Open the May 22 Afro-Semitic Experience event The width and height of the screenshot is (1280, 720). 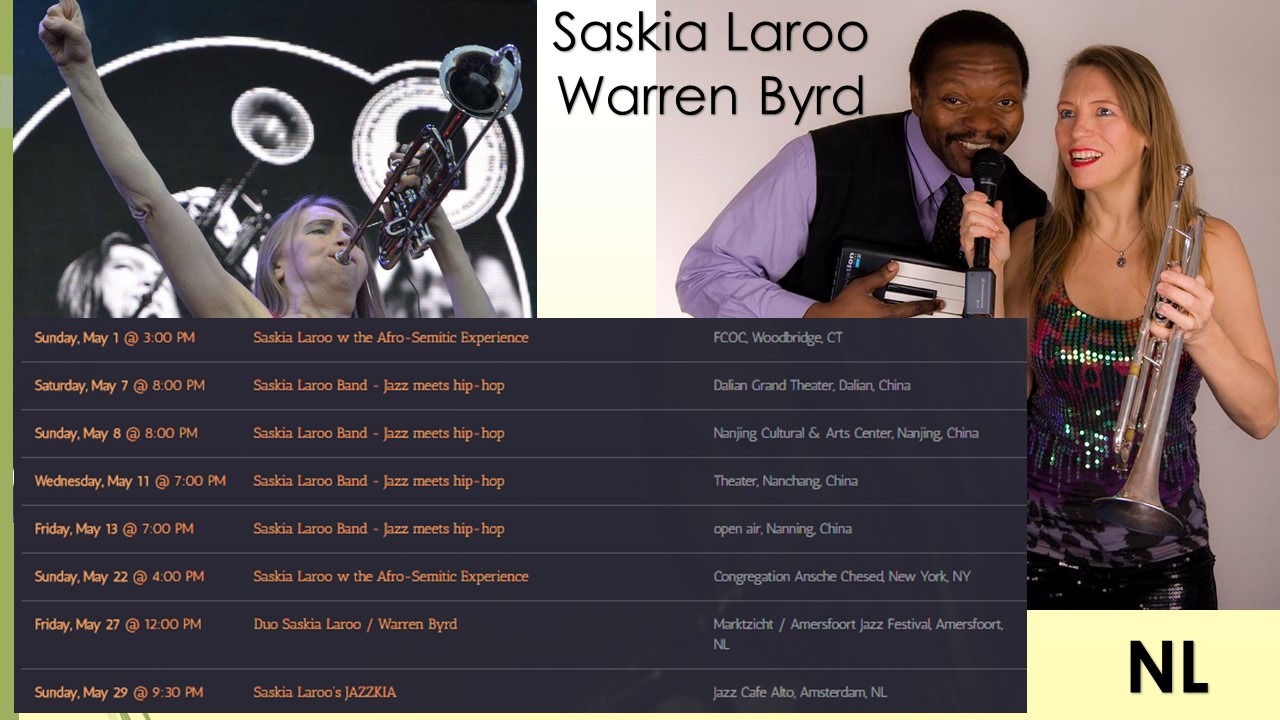coord(391,577)
